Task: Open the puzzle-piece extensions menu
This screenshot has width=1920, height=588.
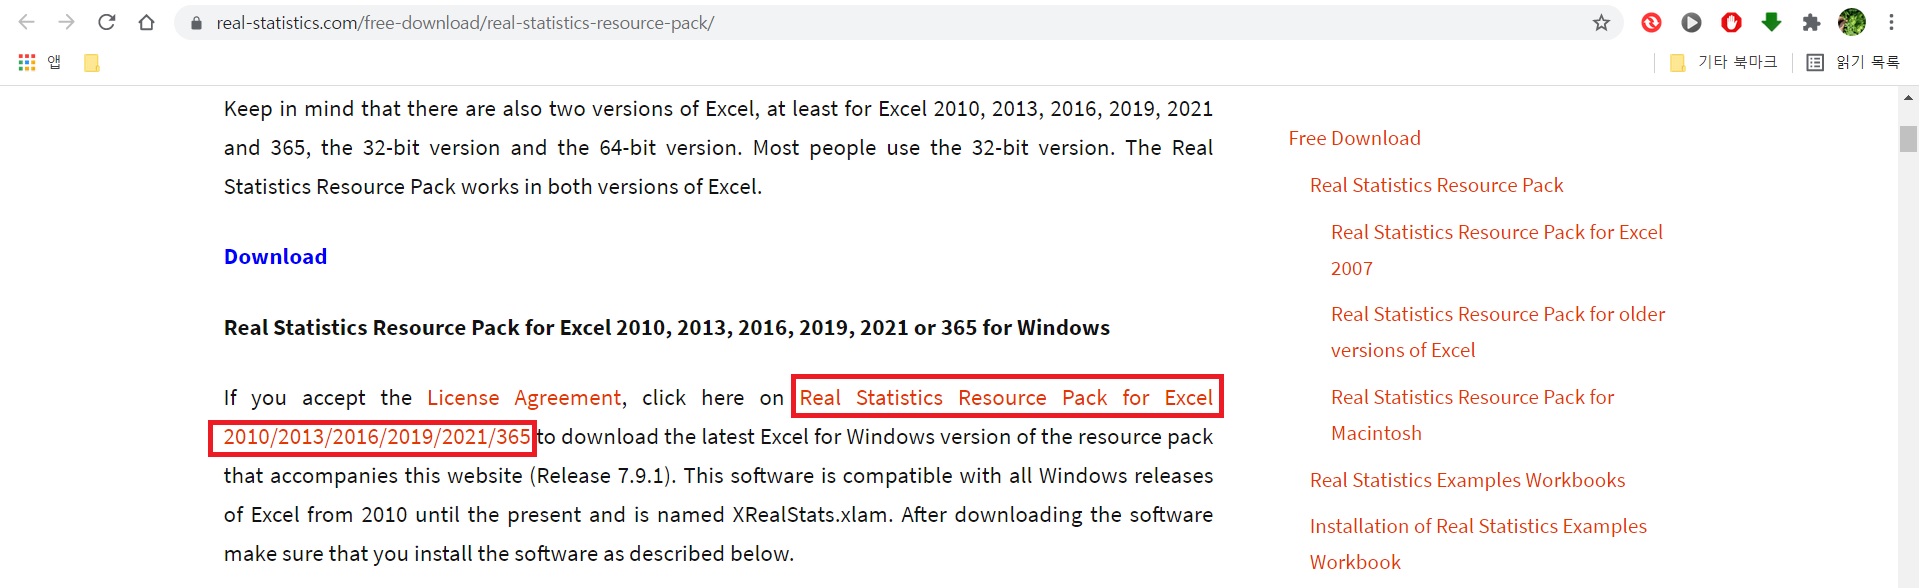Action: (x=1811, y=22)
